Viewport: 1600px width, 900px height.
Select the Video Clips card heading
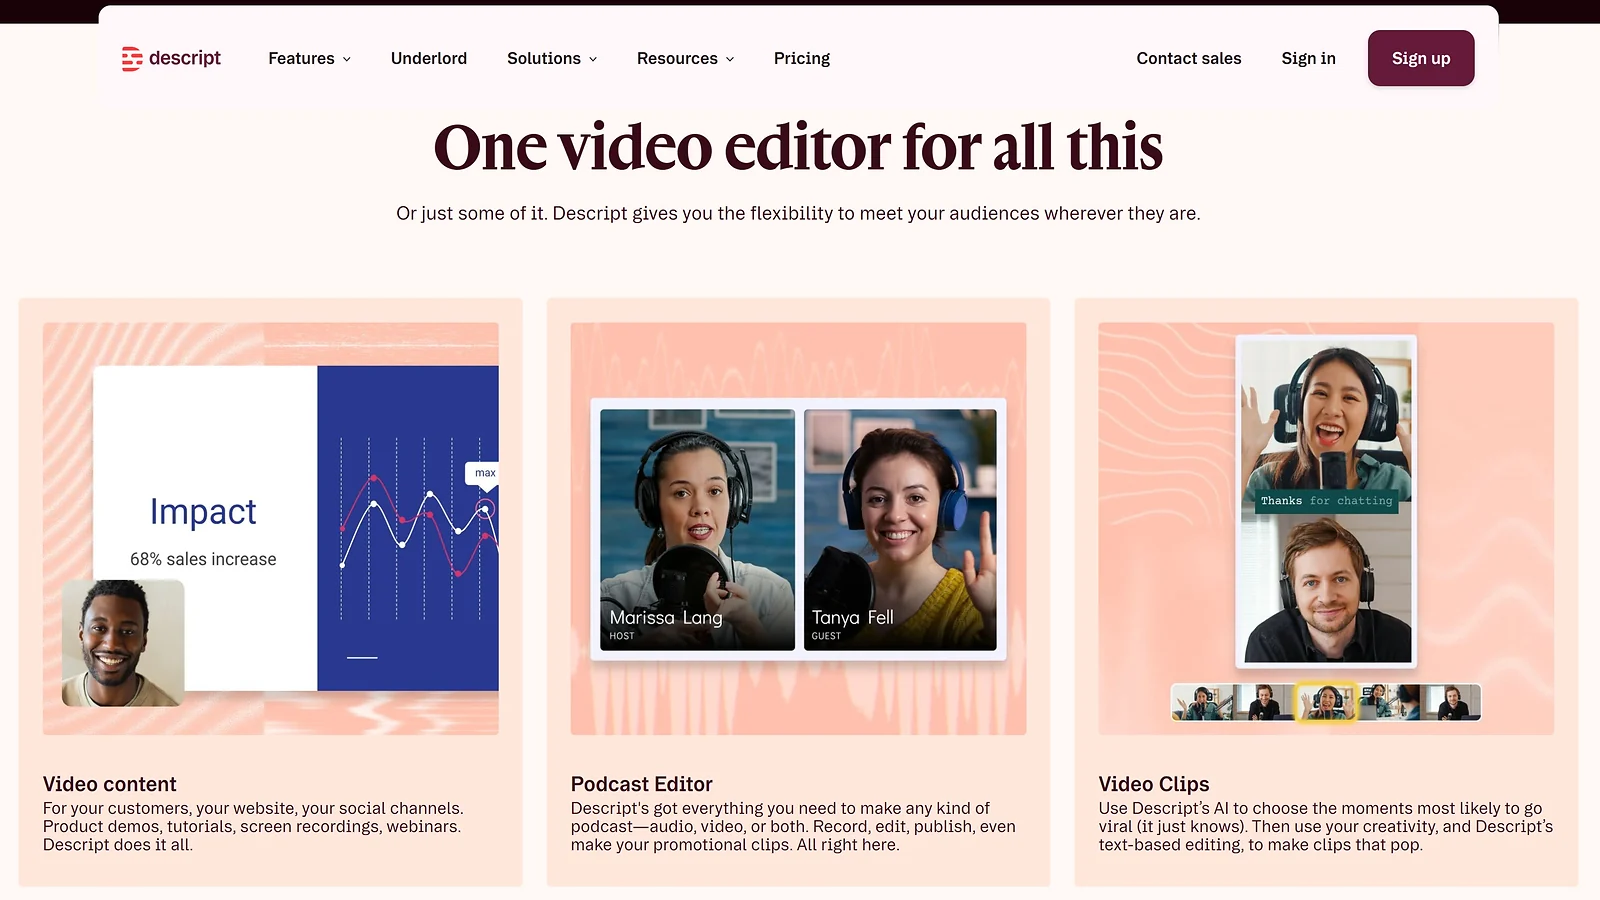[1154, 784]
